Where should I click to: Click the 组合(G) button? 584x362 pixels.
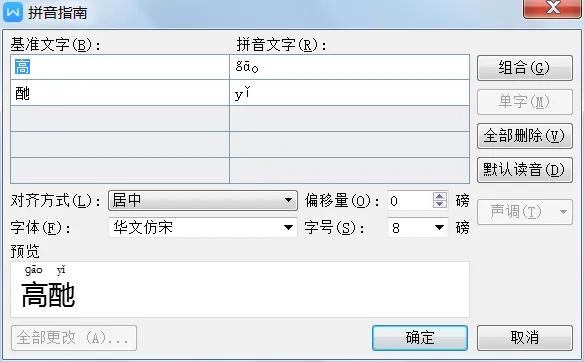[x=524, y=68]
